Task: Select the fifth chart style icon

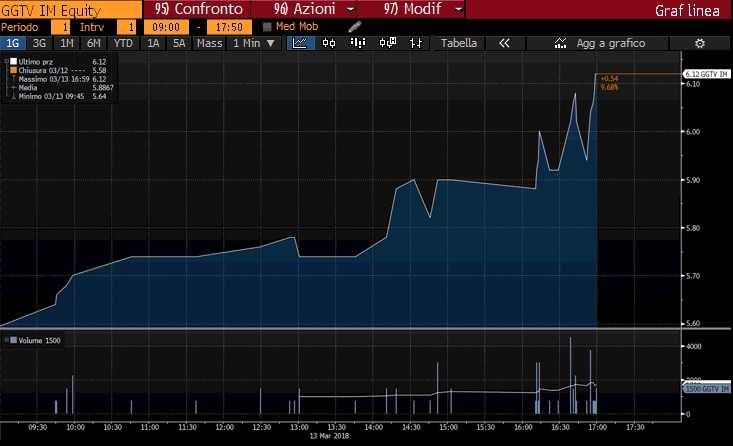Action: click(419, 43)
